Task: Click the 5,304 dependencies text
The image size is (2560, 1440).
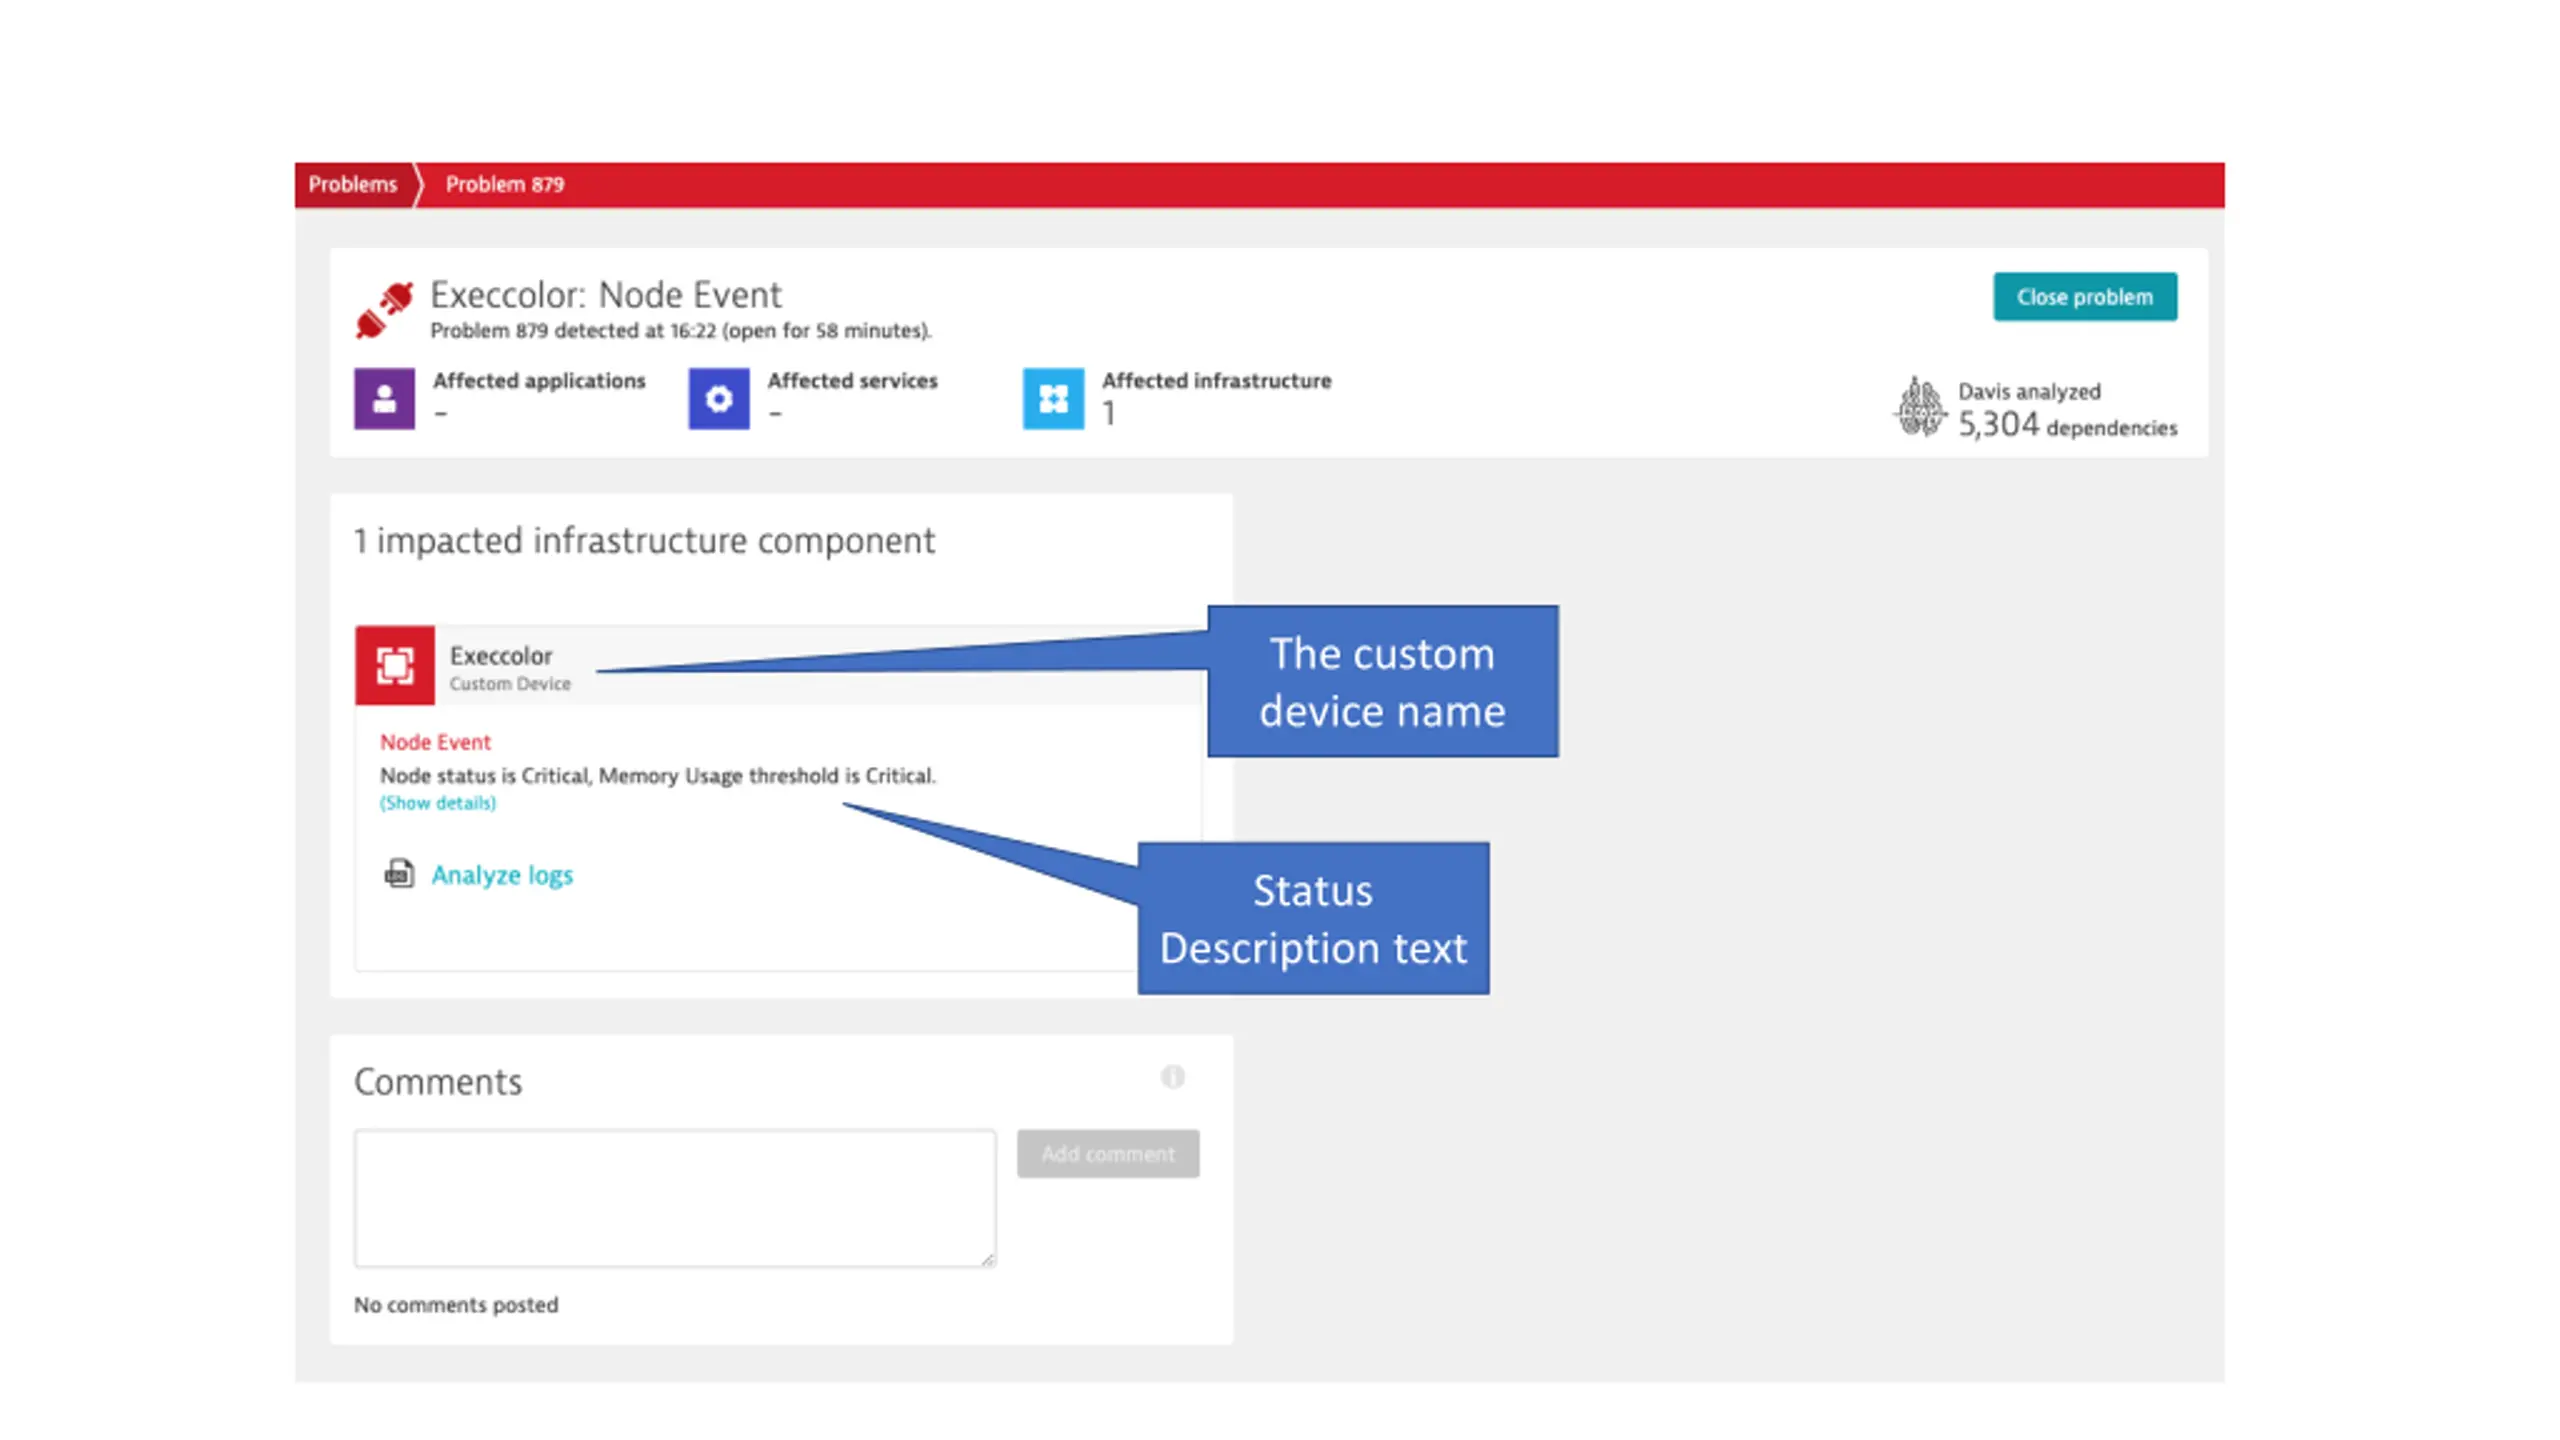Action: click(2066, 426)
